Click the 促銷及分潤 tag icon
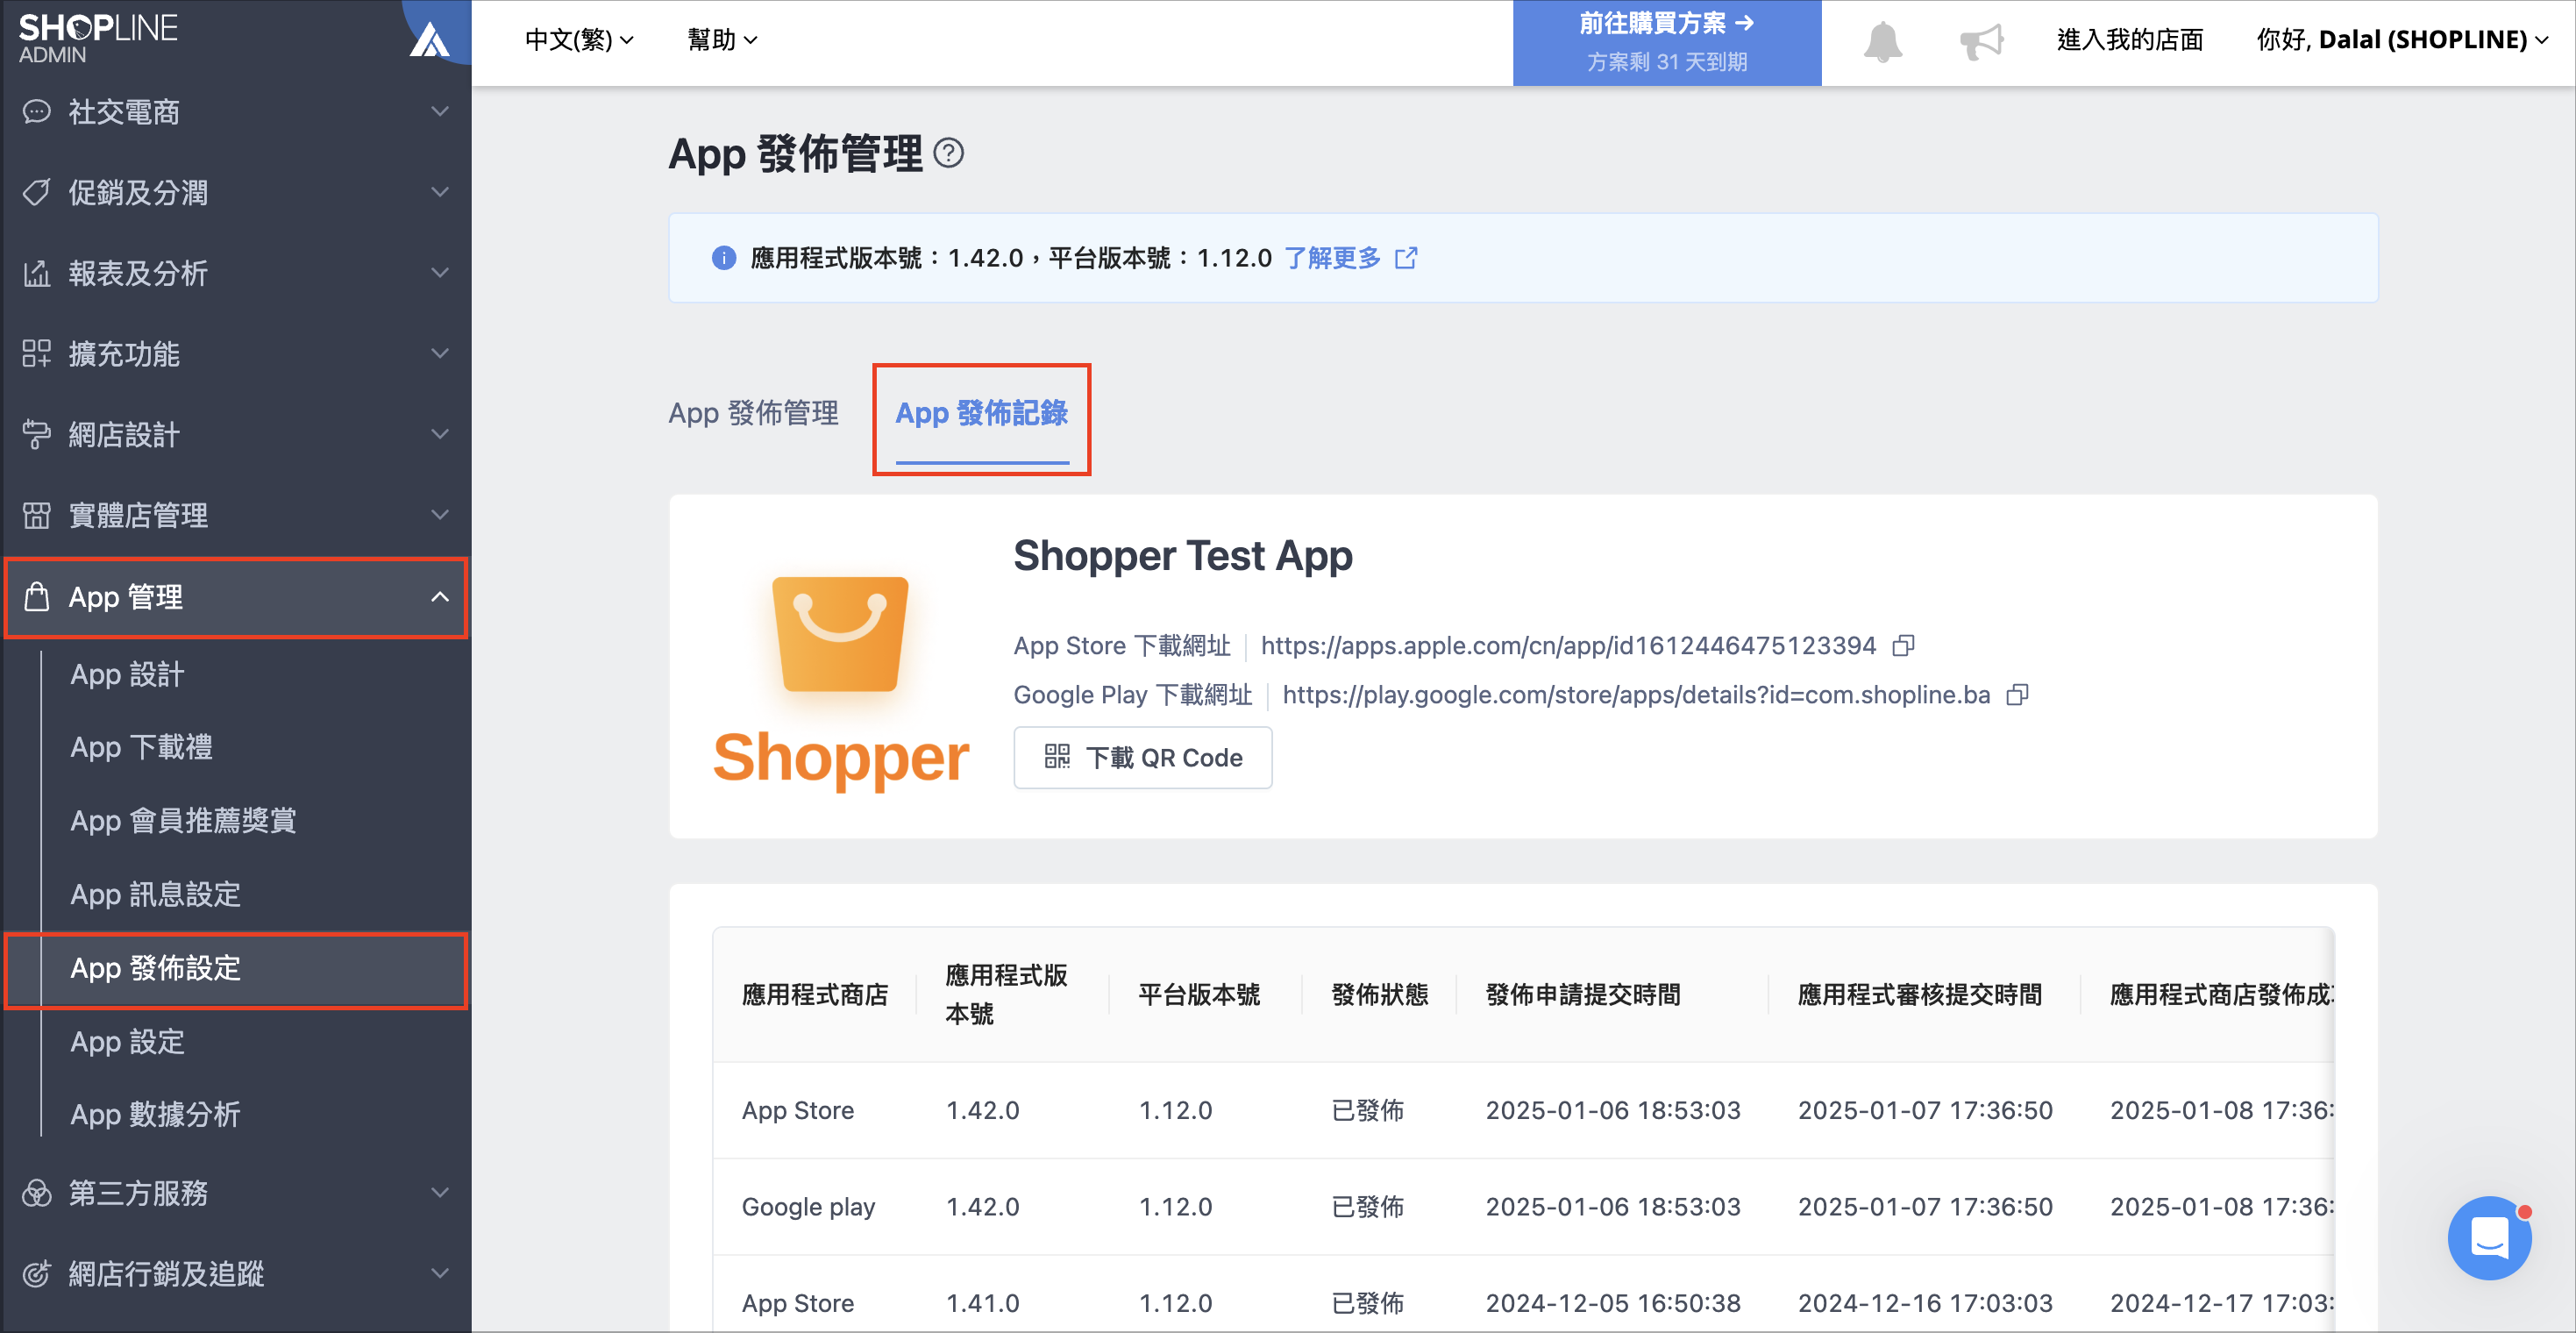The image size is (2576, 1333). click(x=37, y=192)
